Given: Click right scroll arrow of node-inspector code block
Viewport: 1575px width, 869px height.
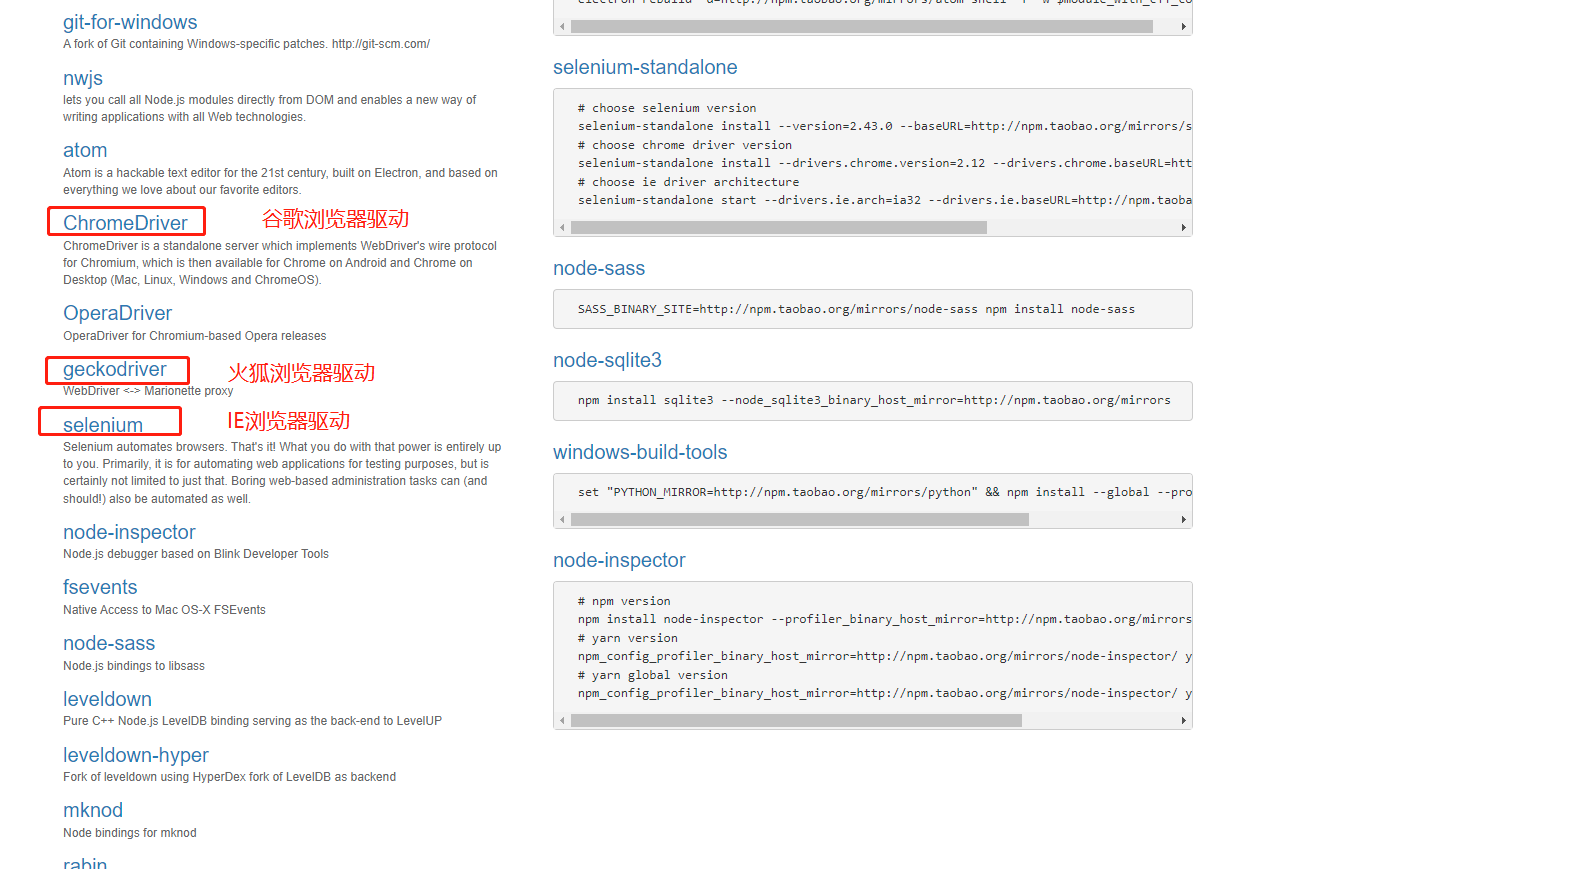Looking at the screenshot, I should (1184, 721).
